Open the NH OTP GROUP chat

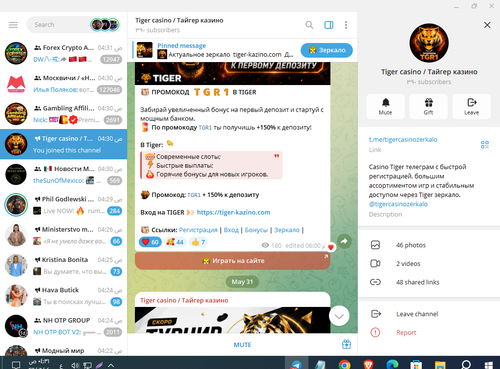(63, 326)
